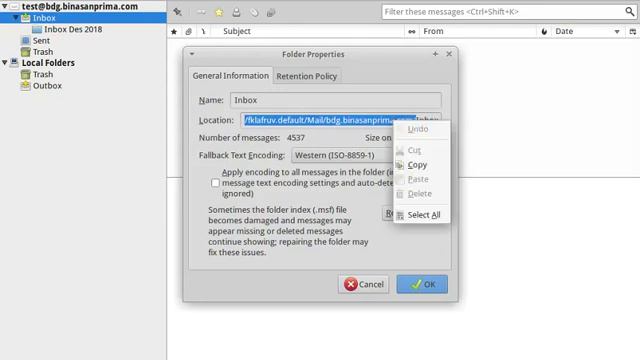Click Paste in the context menu
This screenshot has height=360, width=640.
coord(422,179)
